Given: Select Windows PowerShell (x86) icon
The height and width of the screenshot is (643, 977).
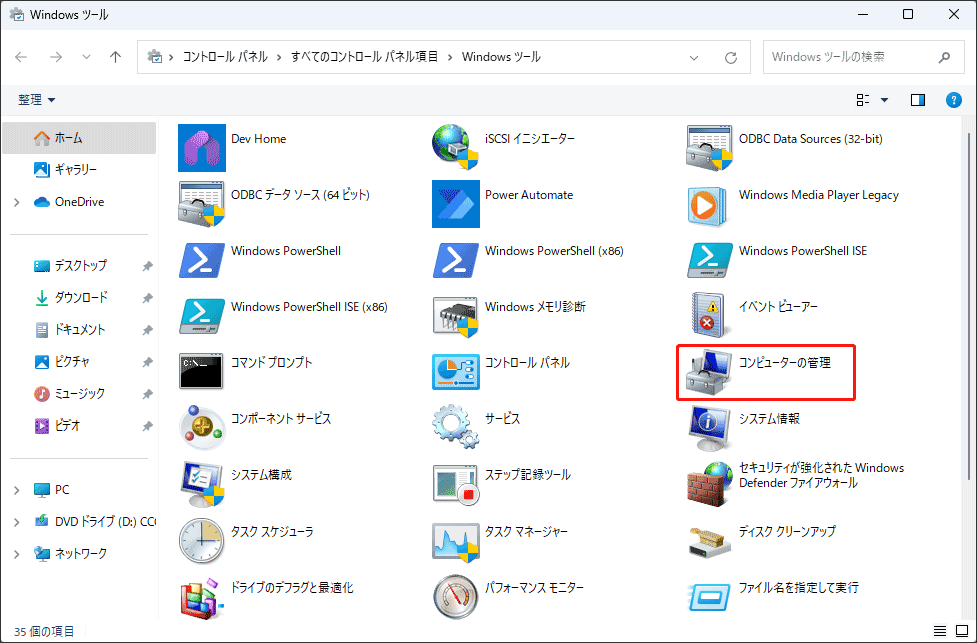Looking at the screenshot, I should tap(455, 260).
